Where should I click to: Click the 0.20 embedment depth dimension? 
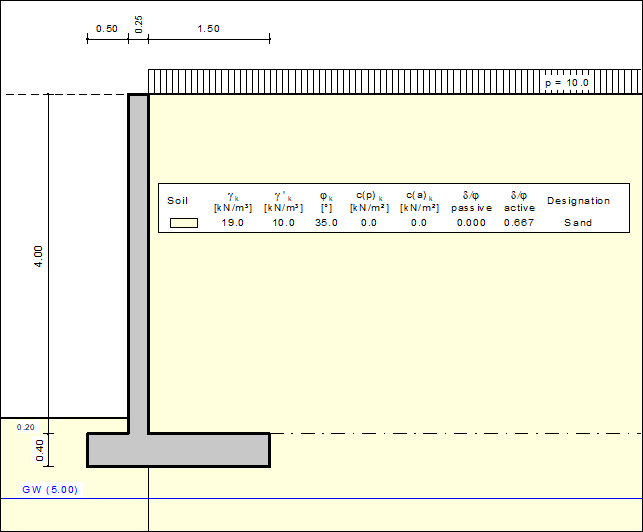click(x=26, y=427)
